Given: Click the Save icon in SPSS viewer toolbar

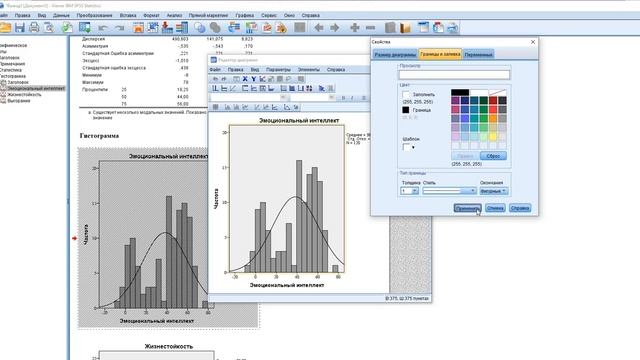Looking at the screenshot, I should click(20, 28).
